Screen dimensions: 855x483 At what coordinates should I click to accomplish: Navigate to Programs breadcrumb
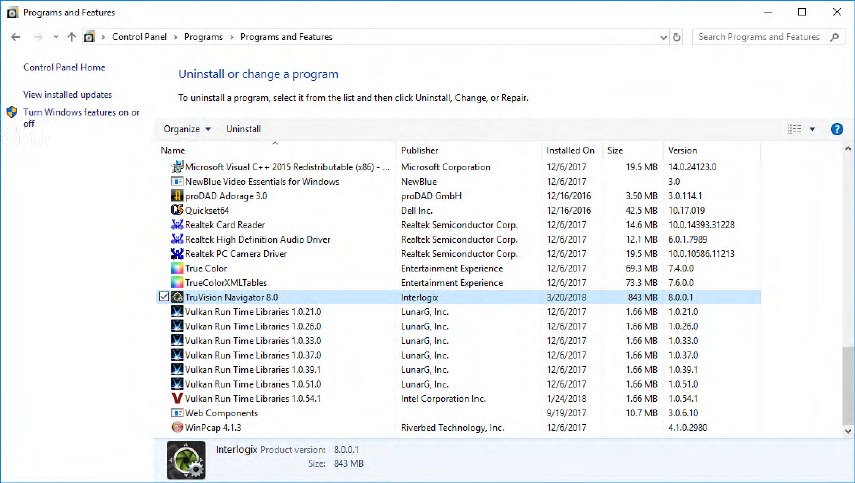pyautogui.click(x=203, y=37)
